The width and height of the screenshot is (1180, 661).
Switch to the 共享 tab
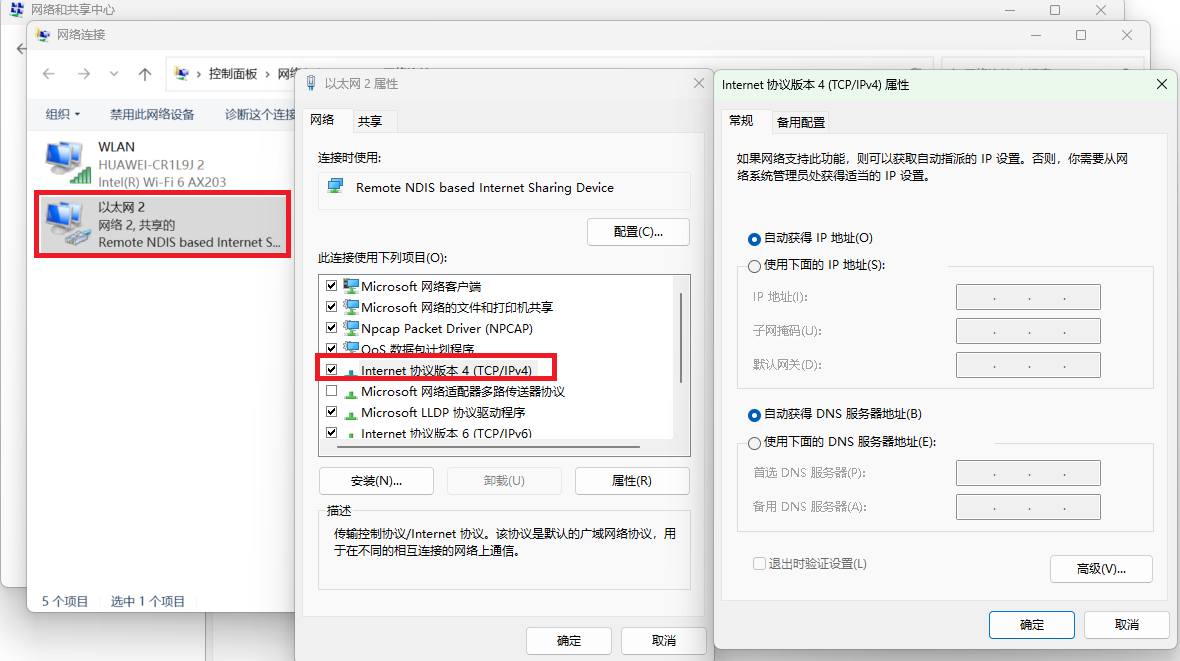coord(370,121)
